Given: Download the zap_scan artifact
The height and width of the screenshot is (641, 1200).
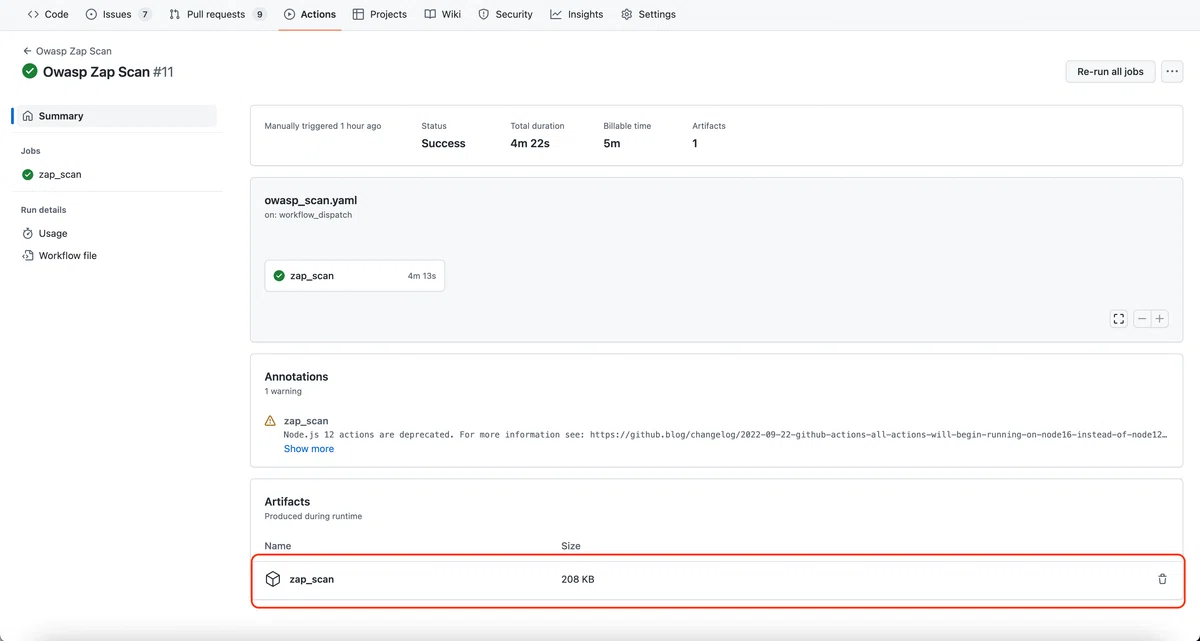Looking at the screenshot, I should (x=312, y=579).
